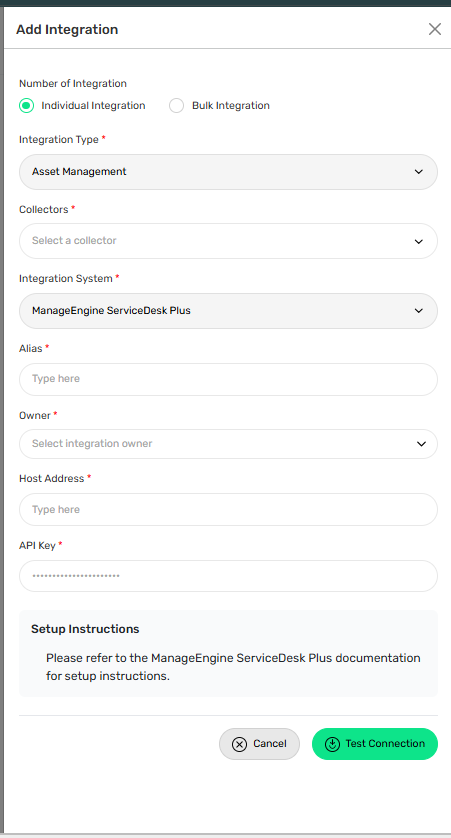Select Bulk Integration radio button

[x=176, y=106]
